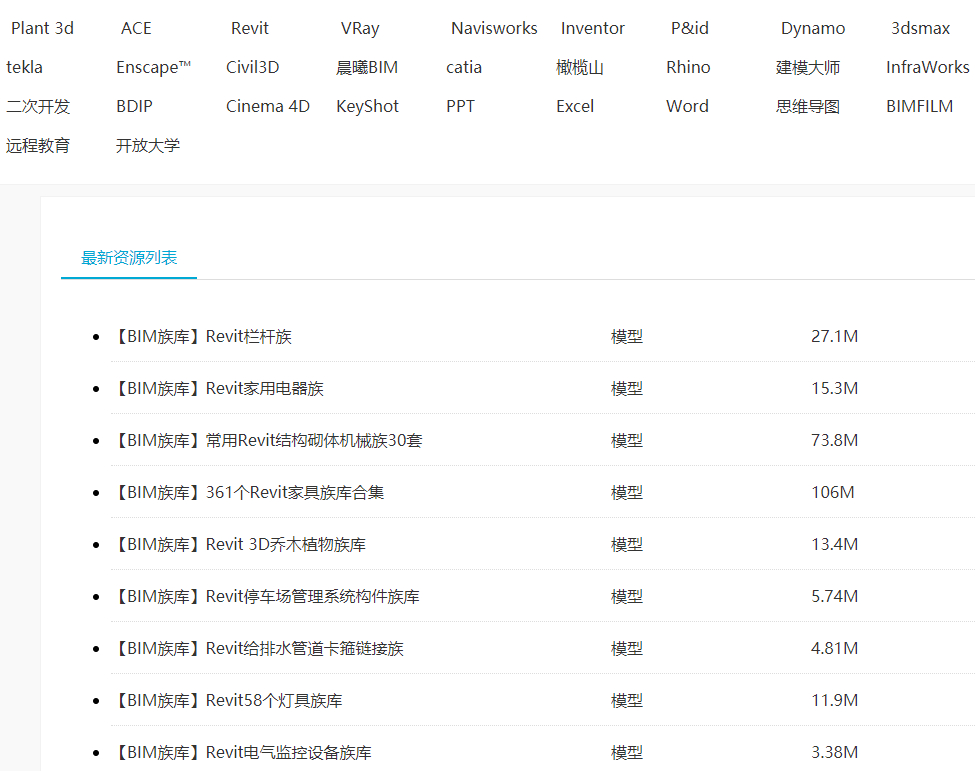Open the BIMFILM category
The image size is (975, 771).
point(920,106)
